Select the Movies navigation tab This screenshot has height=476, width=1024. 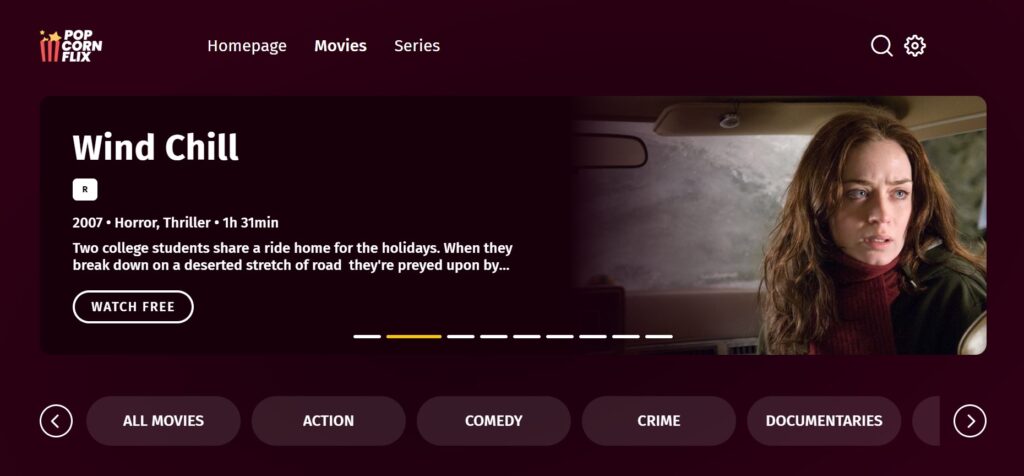[340, 46]
